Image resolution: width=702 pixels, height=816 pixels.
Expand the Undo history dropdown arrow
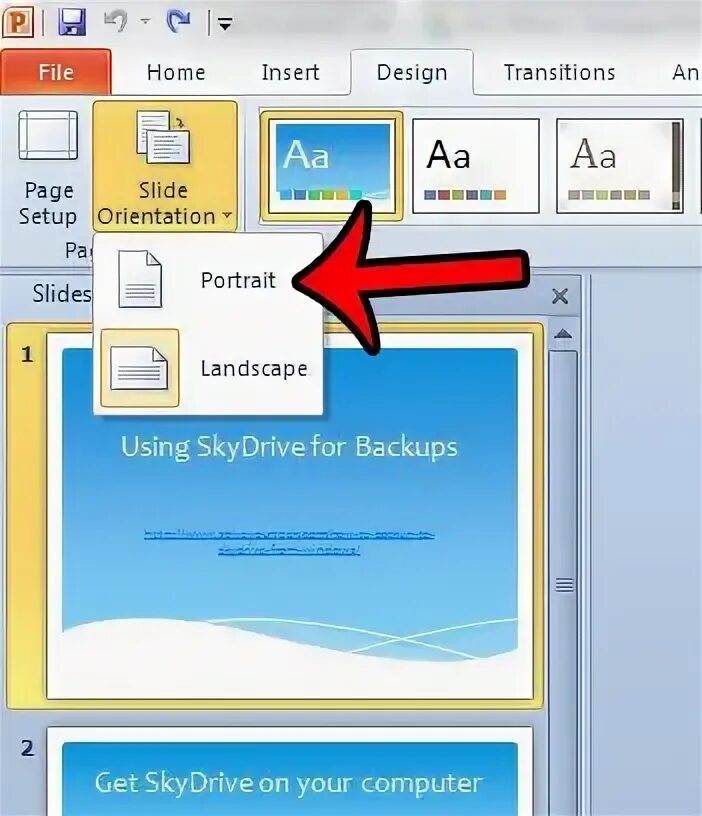(x=145, y=21)
